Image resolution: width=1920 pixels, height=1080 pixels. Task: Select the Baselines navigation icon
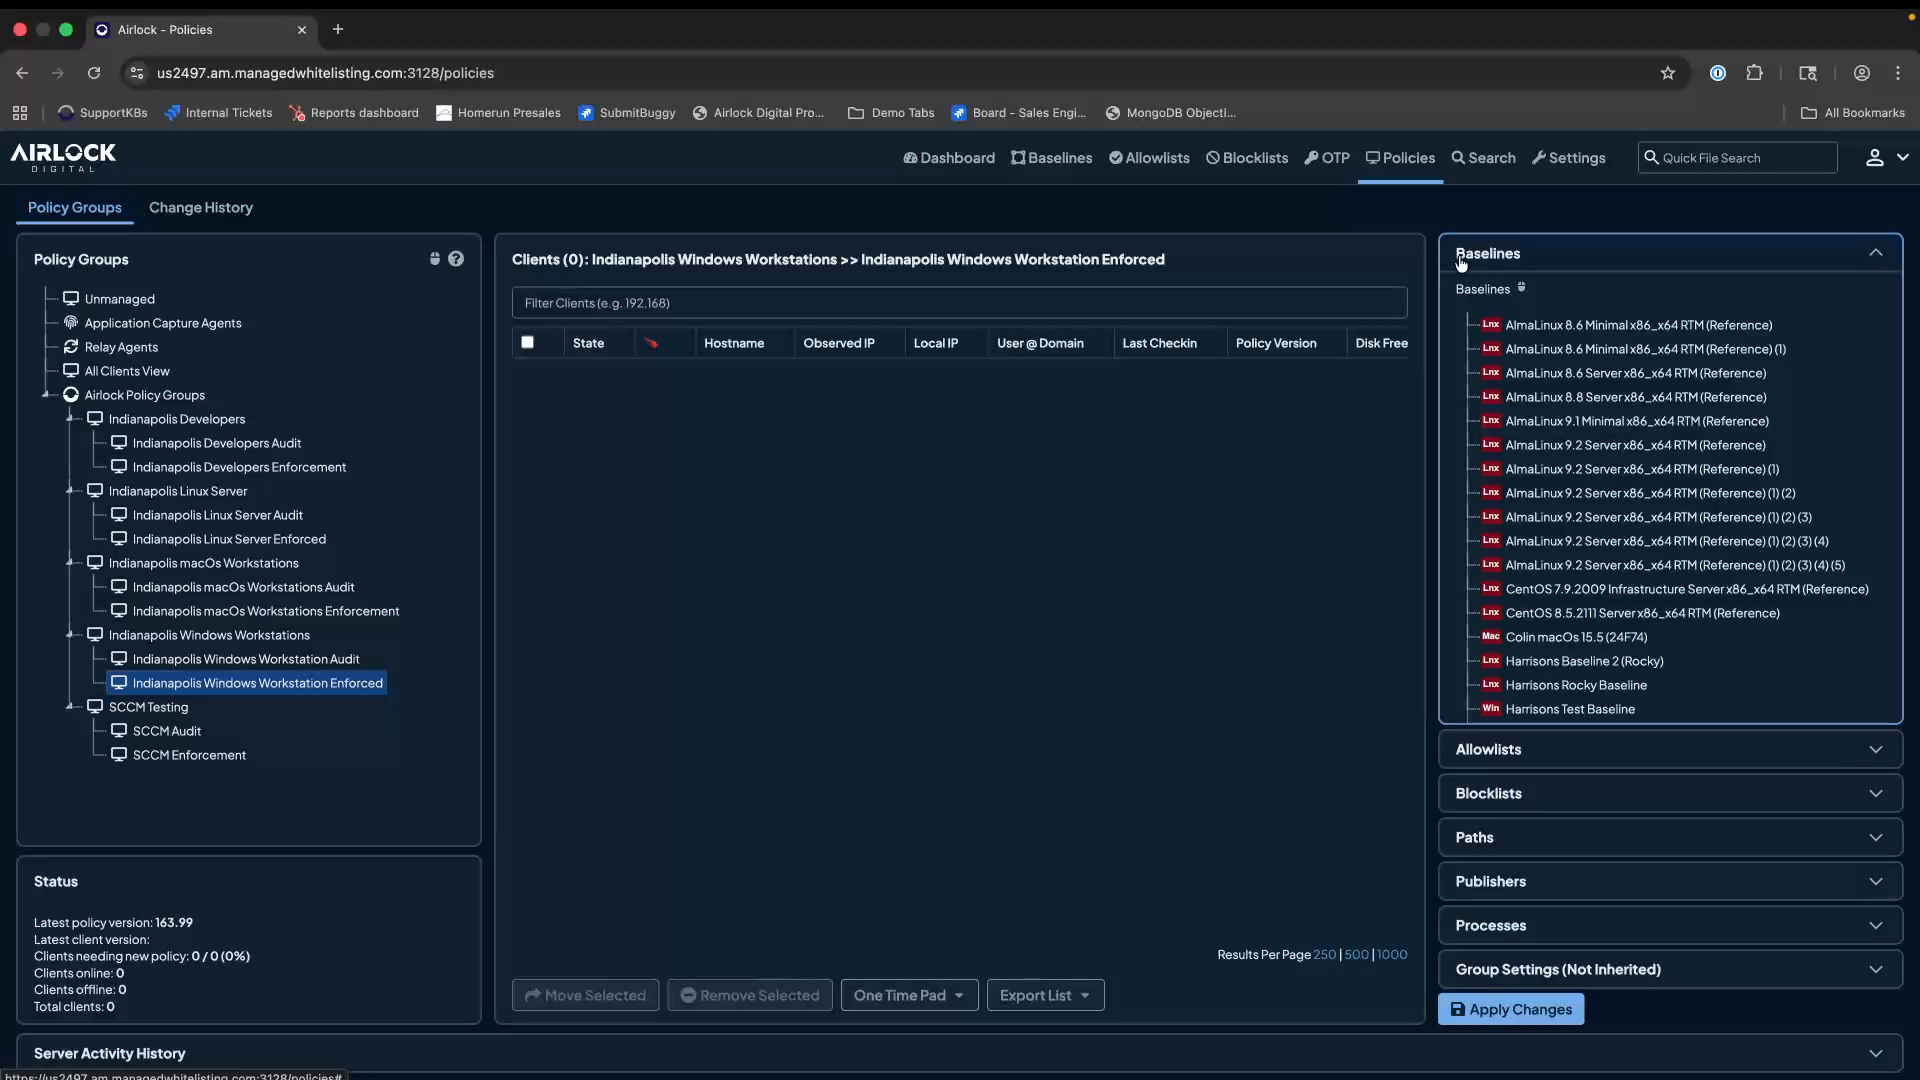[x=1017, y=158]
